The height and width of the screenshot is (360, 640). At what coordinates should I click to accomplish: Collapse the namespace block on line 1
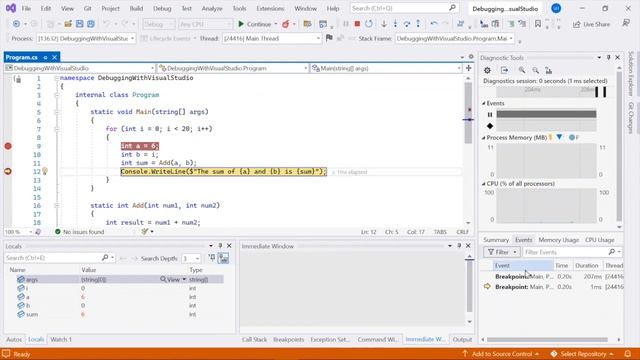pos(56,78)
